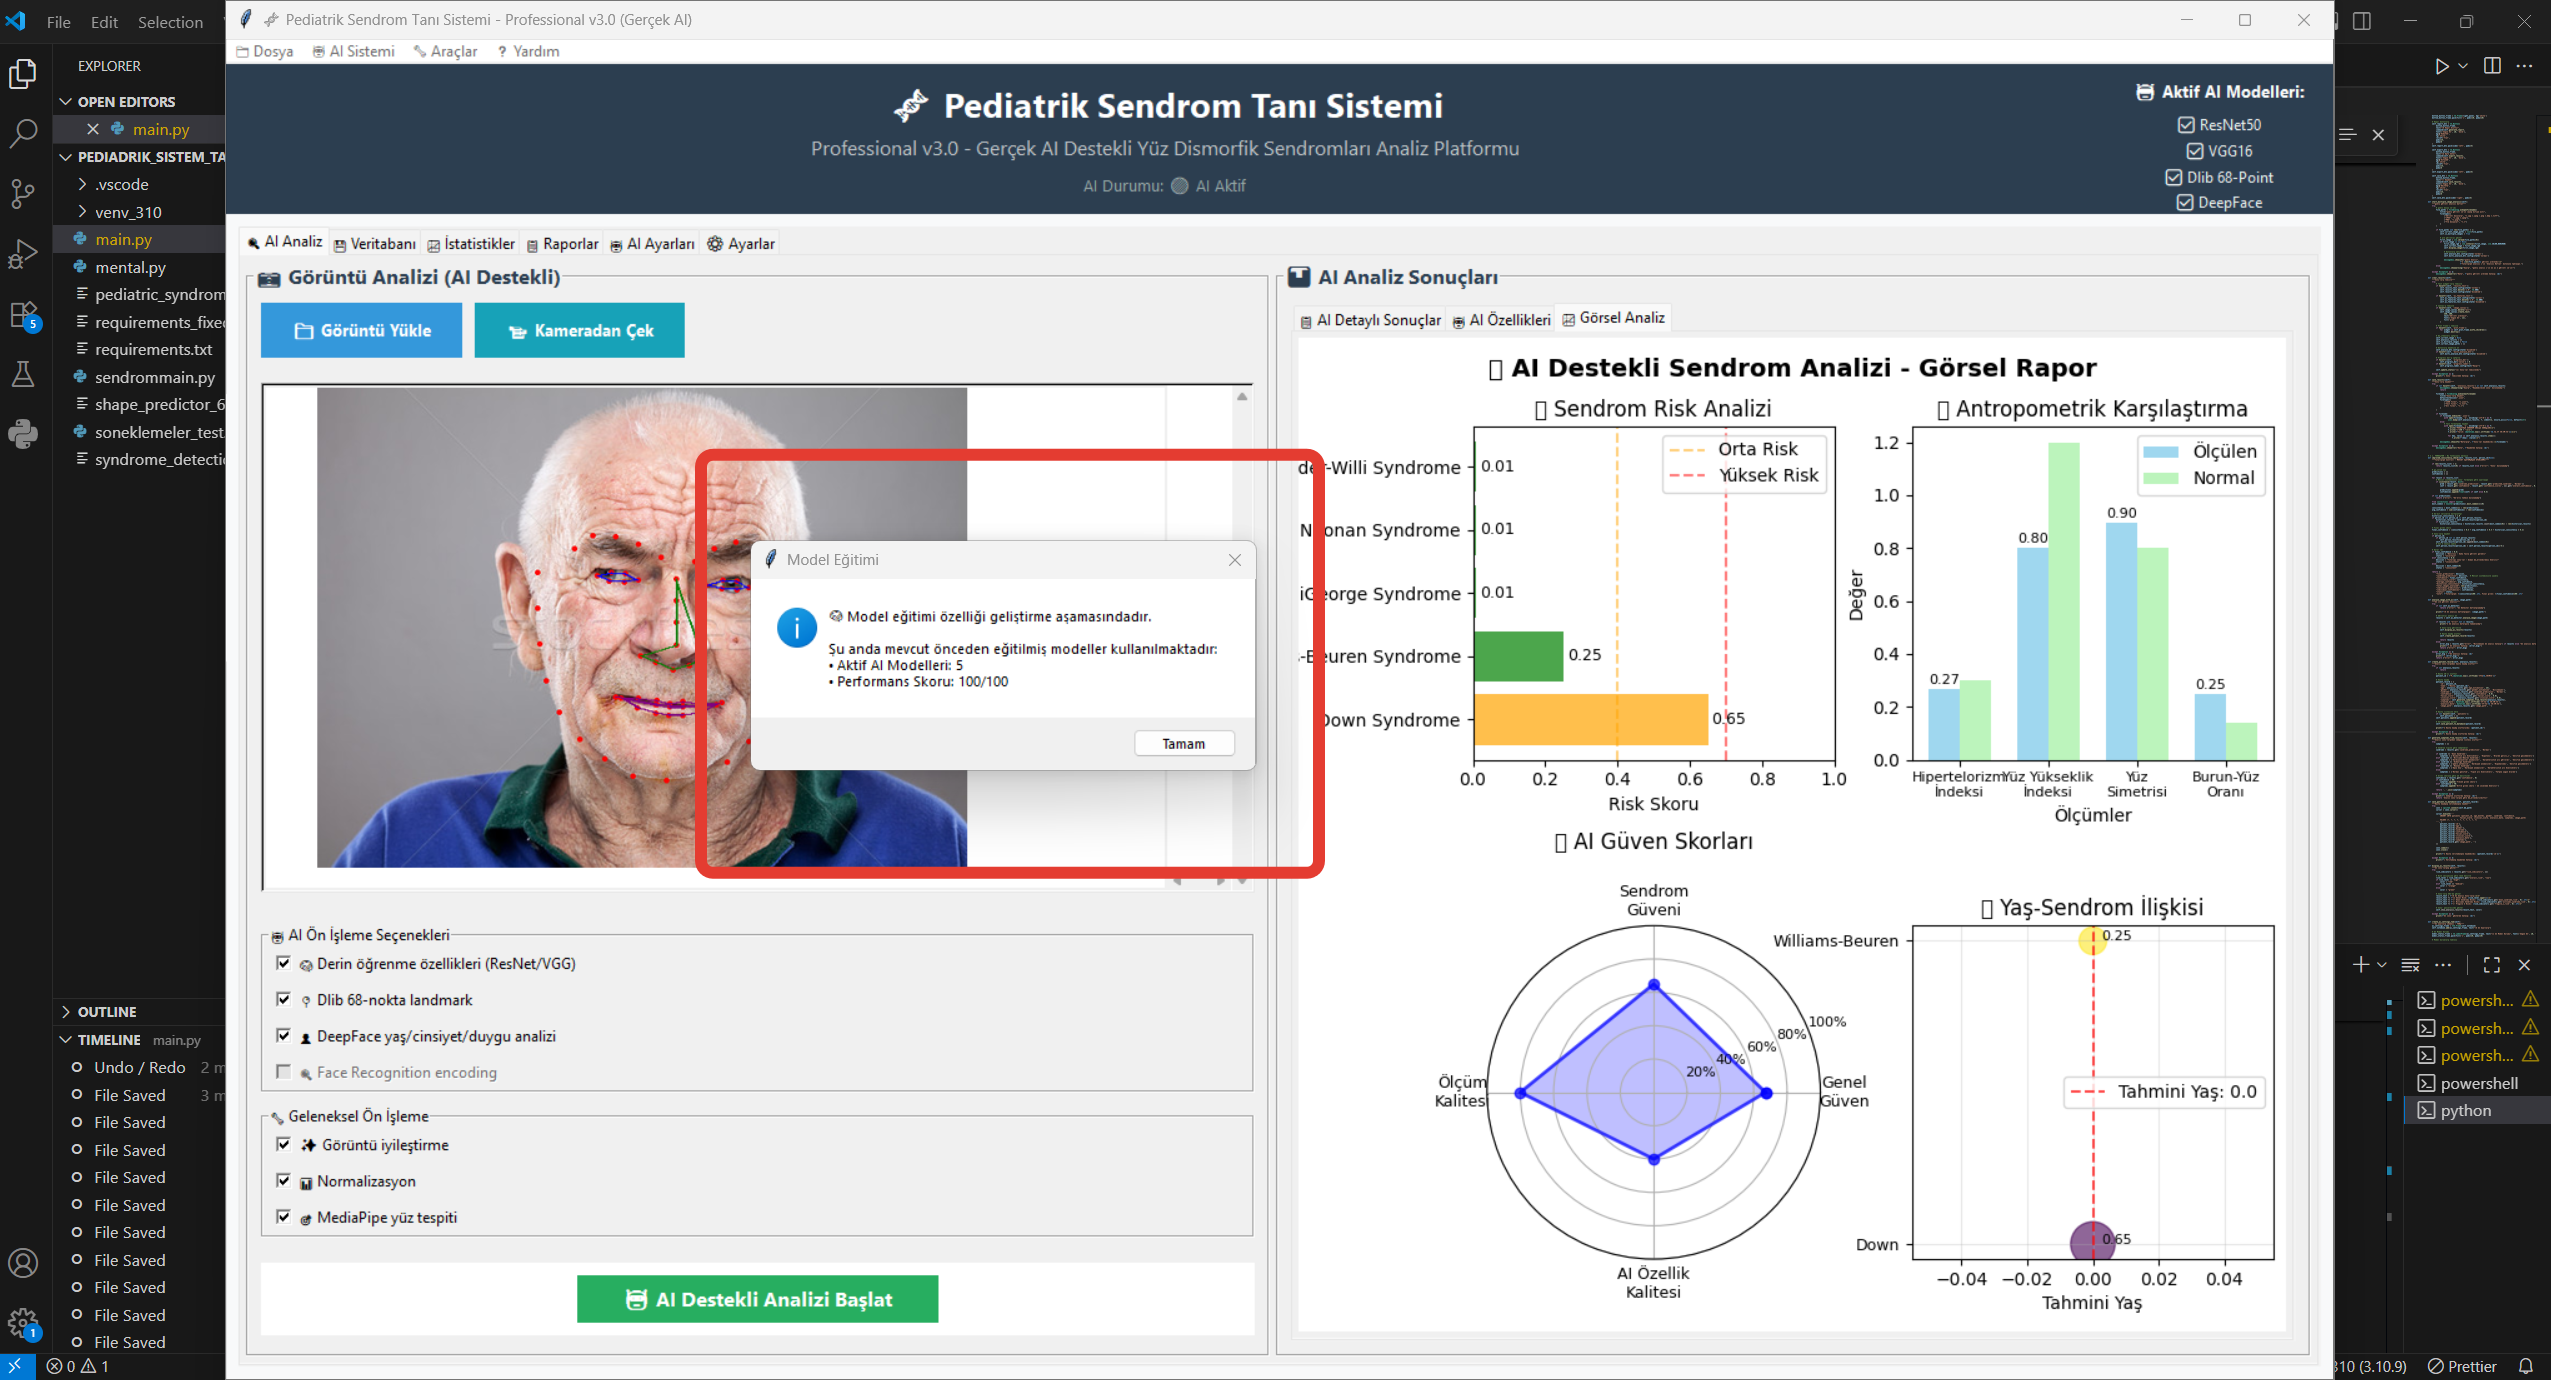The height and width of the screenshot is (1380, 2551).
Task: Open the Testing flask icon
Action: pos(22,375)
